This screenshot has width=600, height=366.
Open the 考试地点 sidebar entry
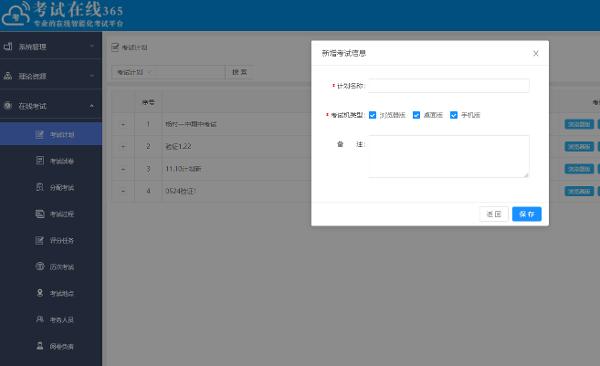pyautogui.click(x=51, y=293)
